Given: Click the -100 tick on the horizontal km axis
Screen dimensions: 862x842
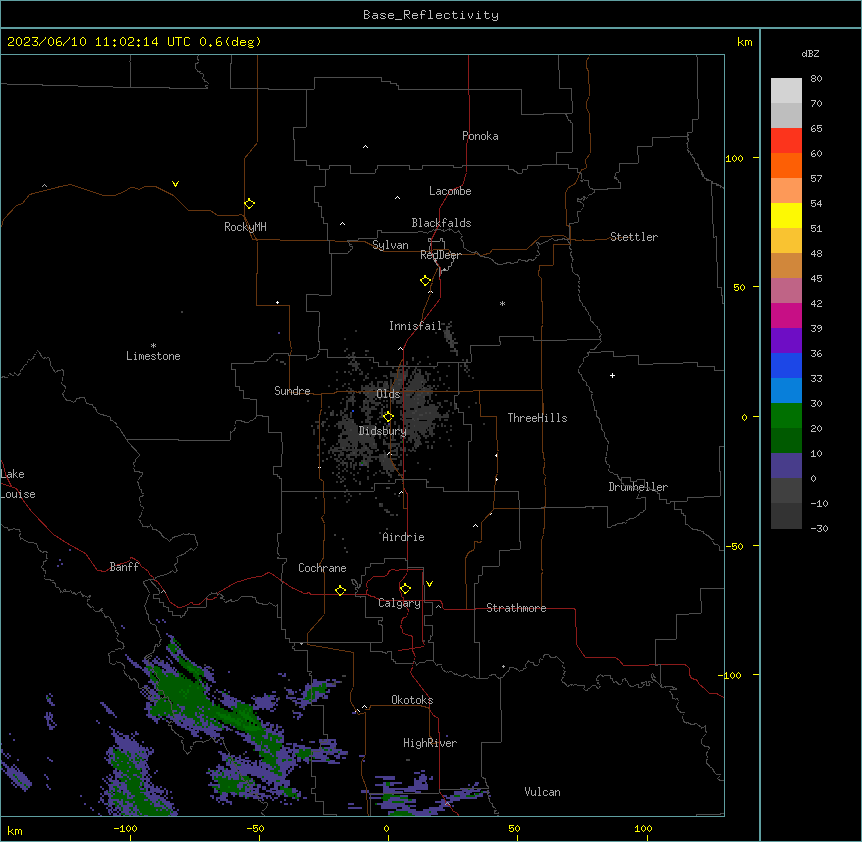Looking at the screenshot, I should [125, 829].
